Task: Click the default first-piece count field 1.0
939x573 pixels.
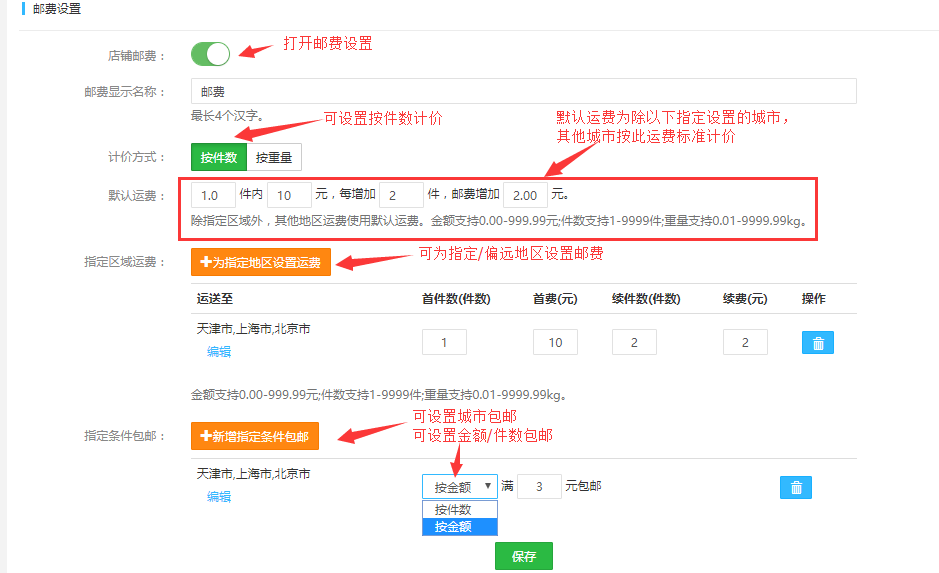Action: [212, 195]
